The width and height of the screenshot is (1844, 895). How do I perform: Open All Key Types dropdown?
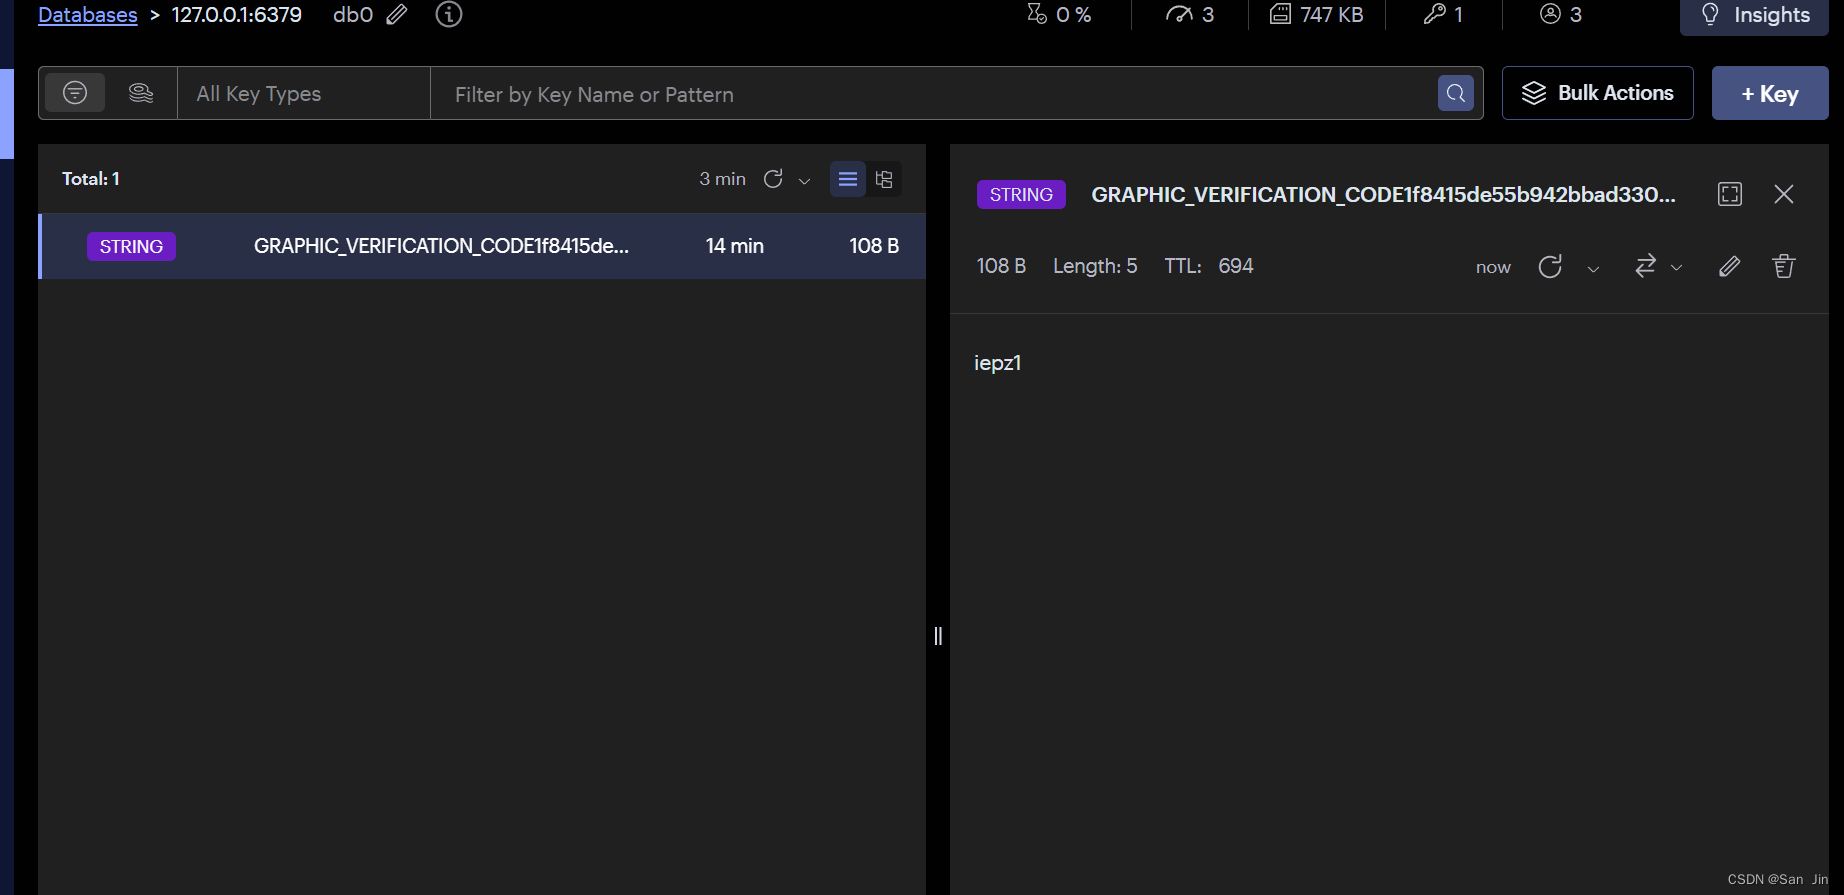(x=304, y=94)
